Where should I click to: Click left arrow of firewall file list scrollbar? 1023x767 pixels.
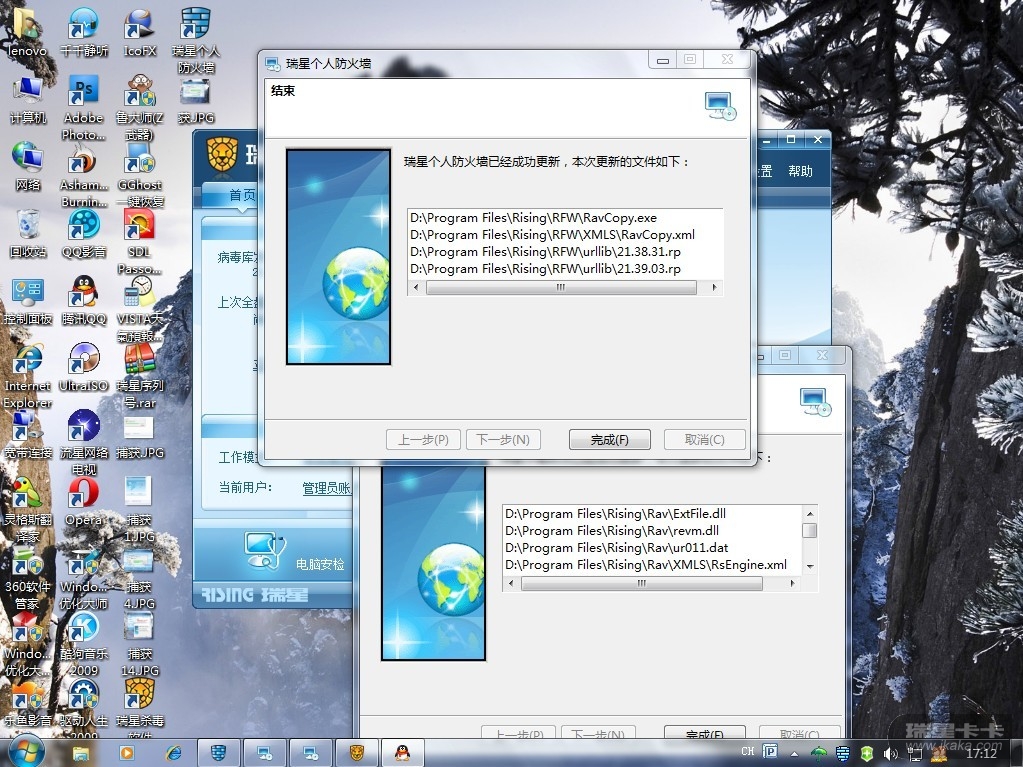[416, 287]
